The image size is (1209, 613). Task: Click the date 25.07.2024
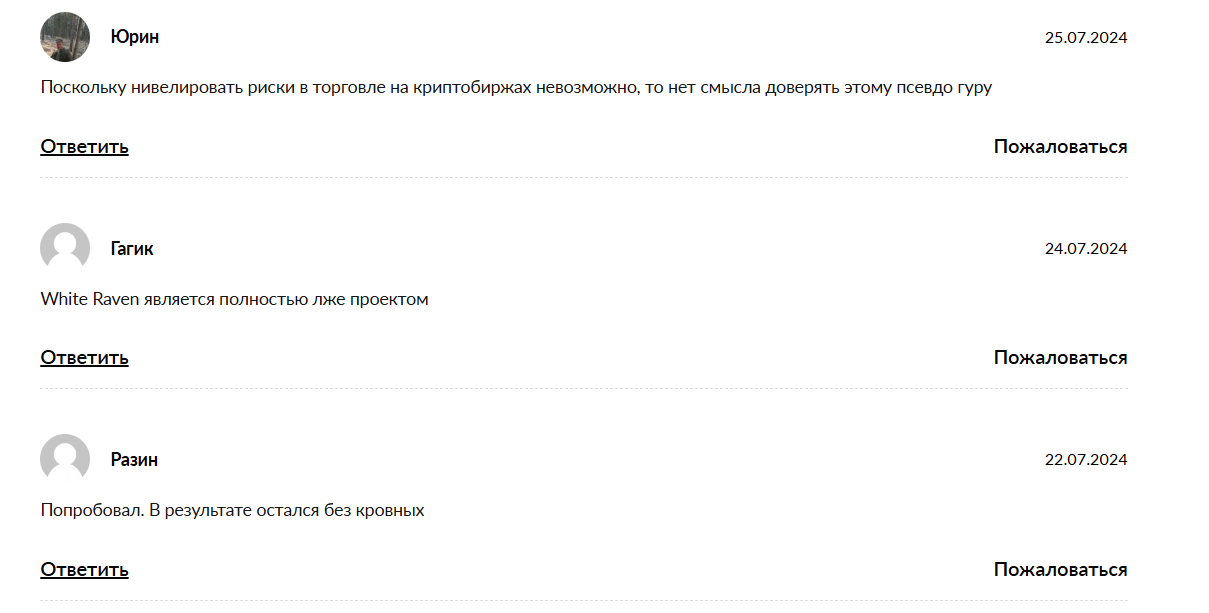(x=1086, y=38)
